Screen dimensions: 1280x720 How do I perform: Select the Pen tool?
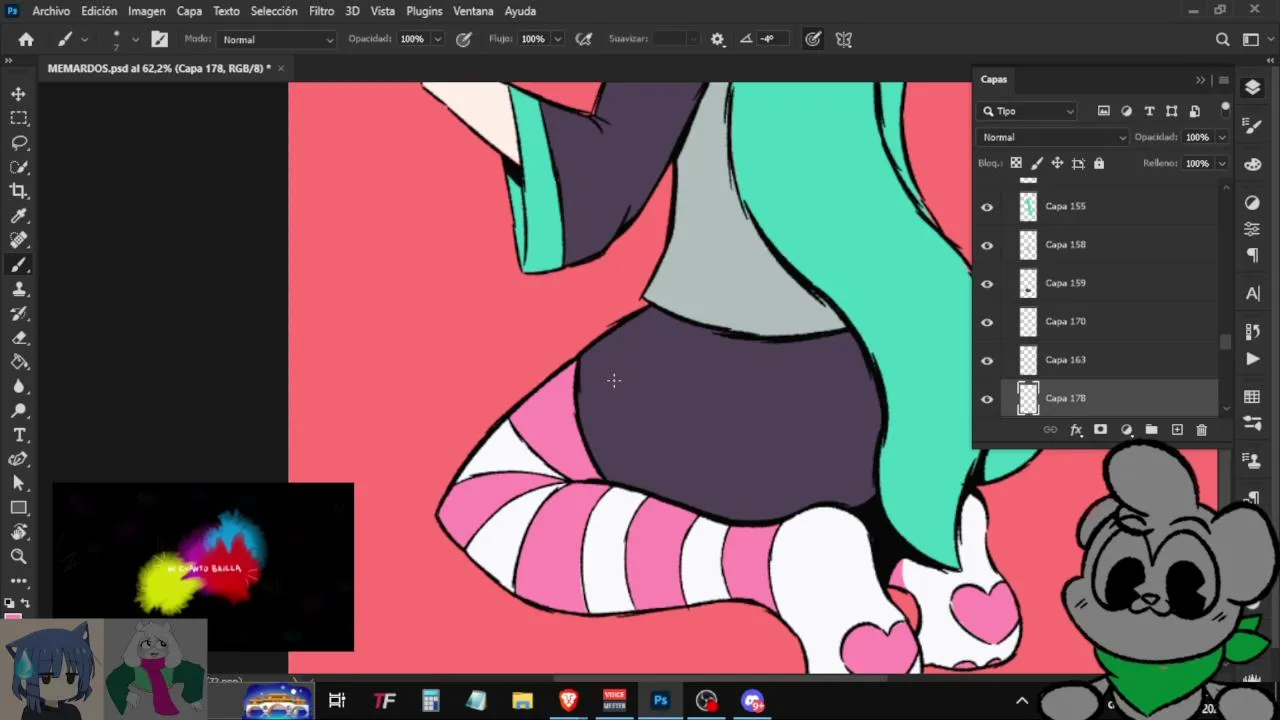19,459
